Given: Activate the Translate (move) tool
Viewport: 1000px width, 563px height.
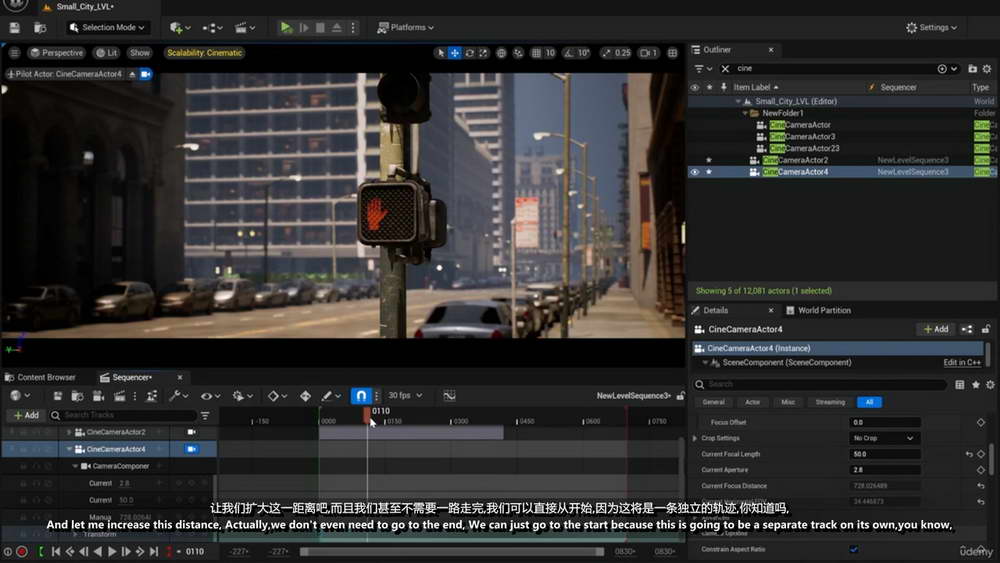Looking at the screenshot, I should (x=455, y=53).
